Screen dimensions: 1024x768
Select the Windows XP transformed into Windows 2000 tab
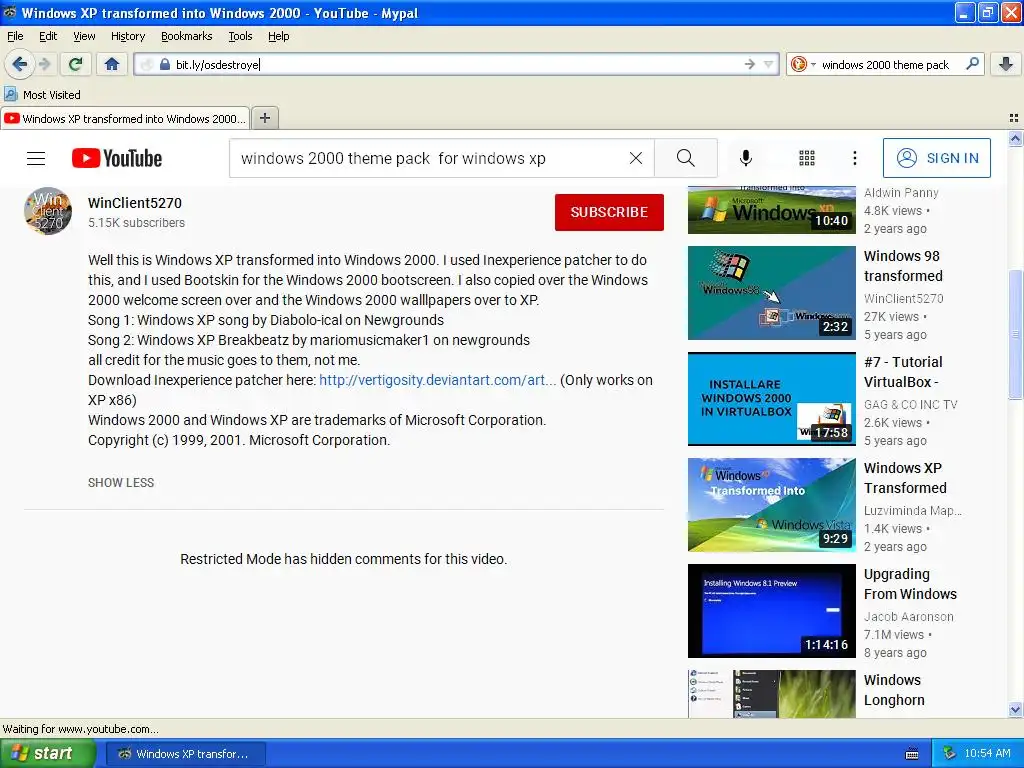click(125, 118)
